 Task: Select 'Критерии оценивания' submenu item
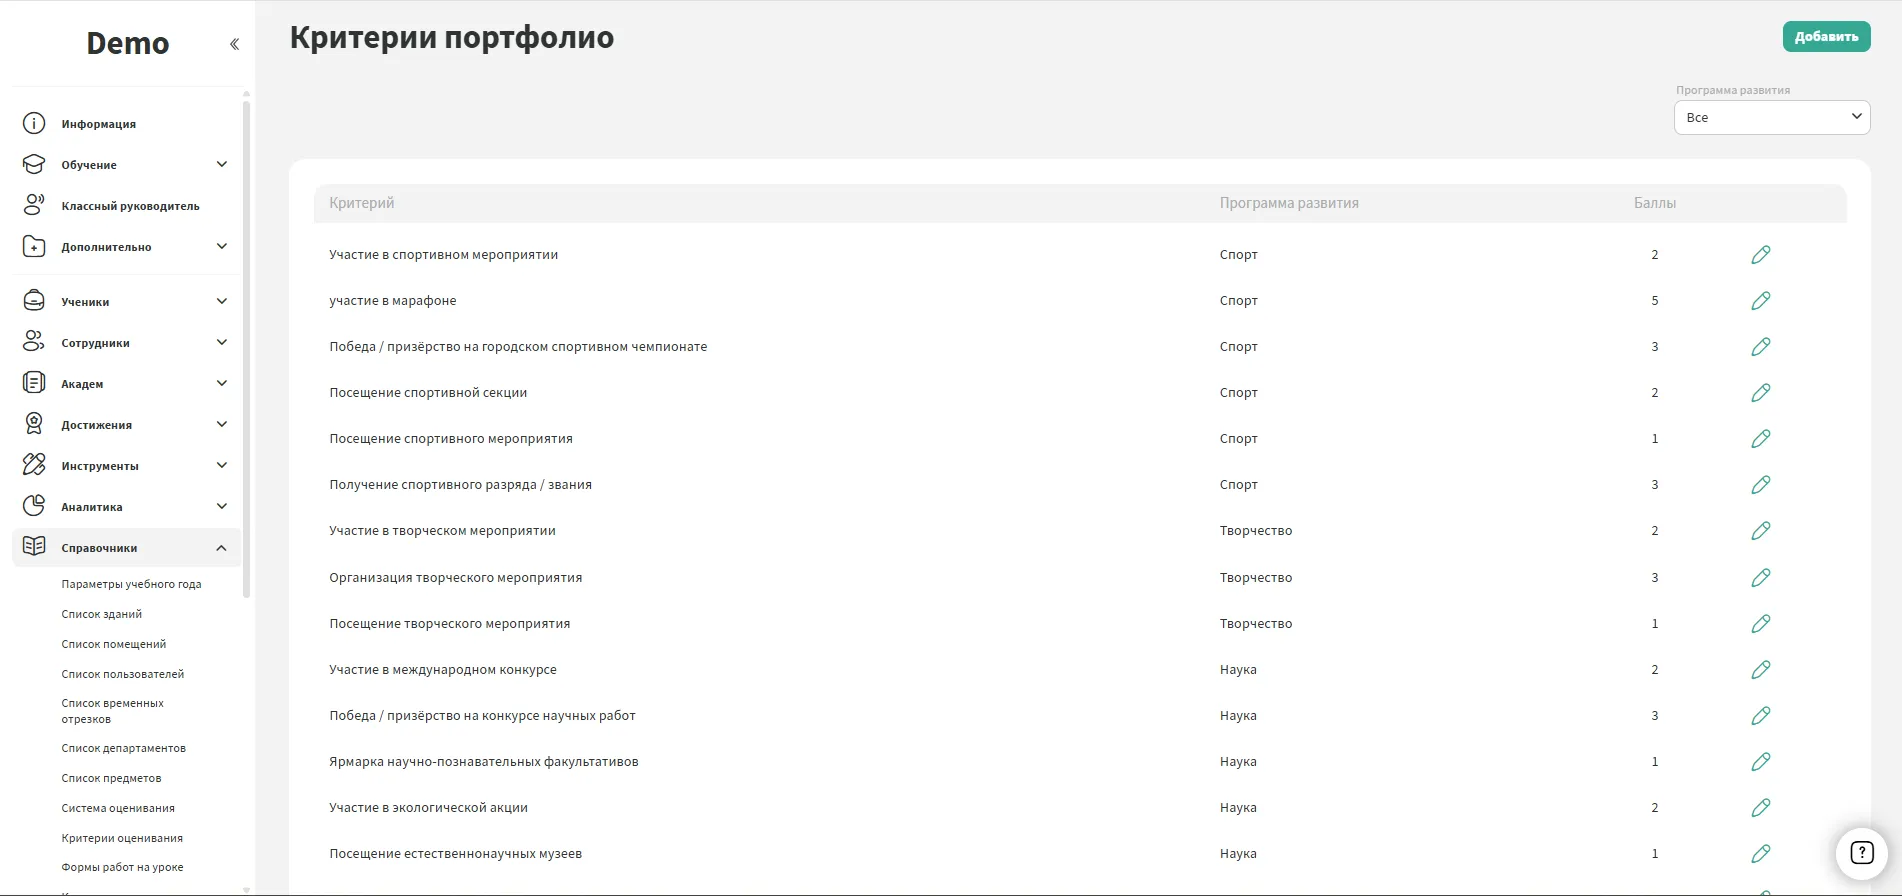coord(122,839)
